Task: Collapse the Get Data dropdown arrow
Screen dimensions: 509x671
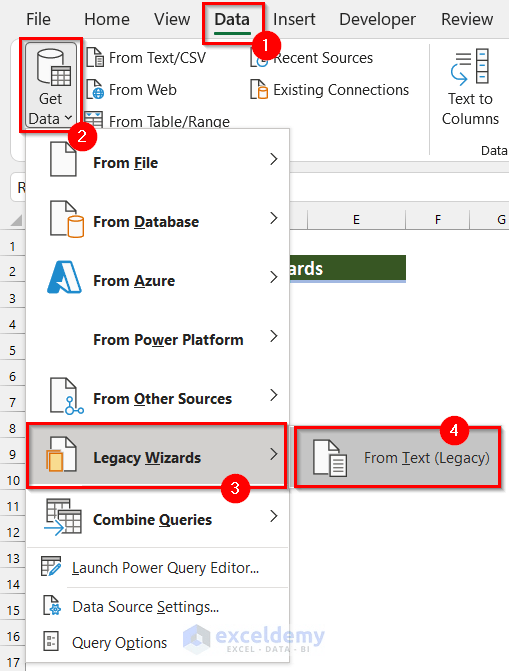Action: pos(68,118)
